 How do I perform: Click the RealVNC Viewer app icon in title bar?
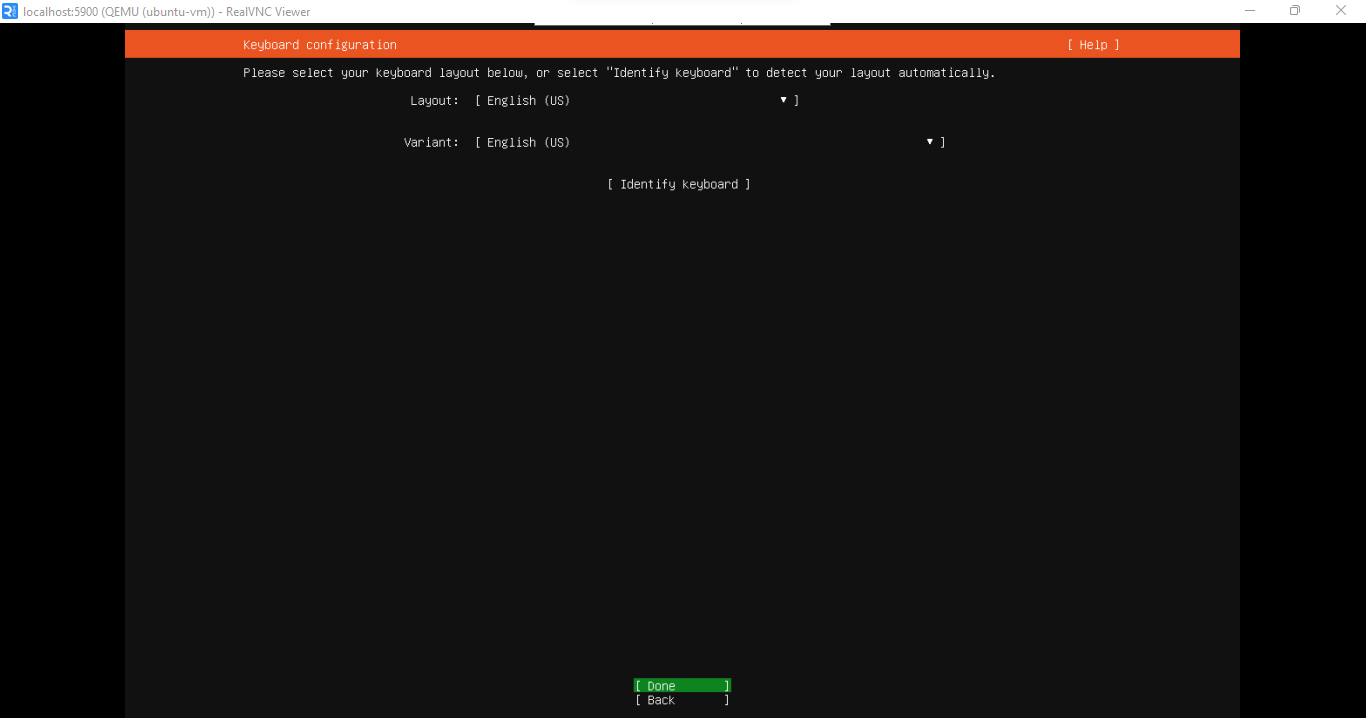click(x=10, y=11)
